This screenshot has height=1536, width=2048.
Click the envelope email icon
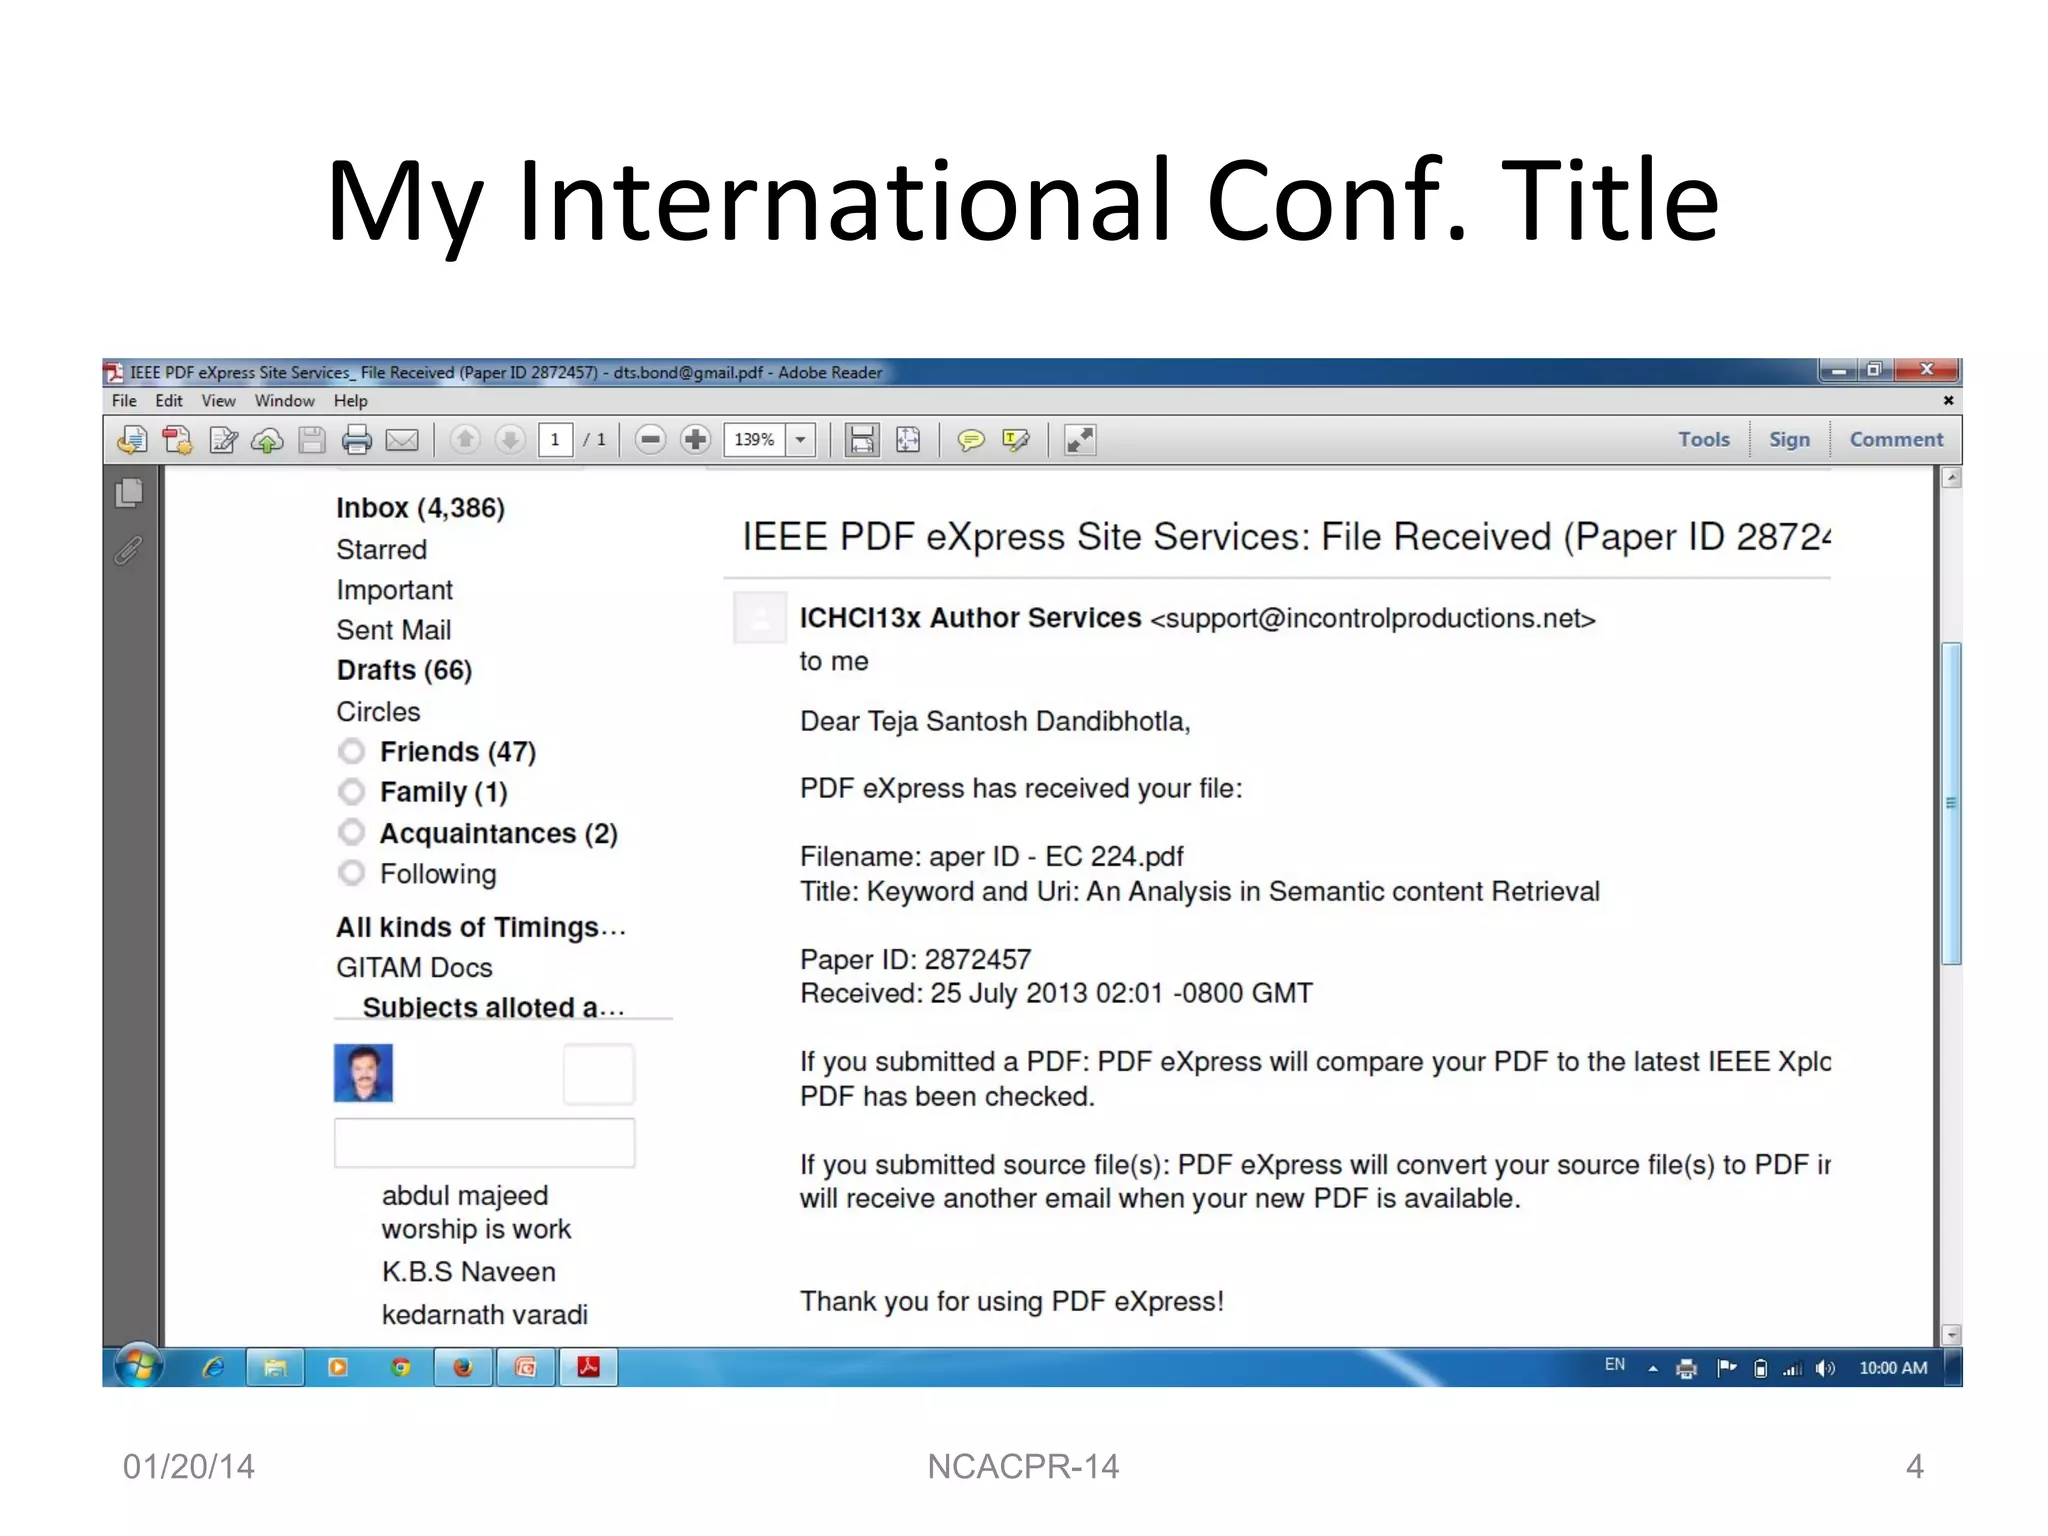coord(402,440)
